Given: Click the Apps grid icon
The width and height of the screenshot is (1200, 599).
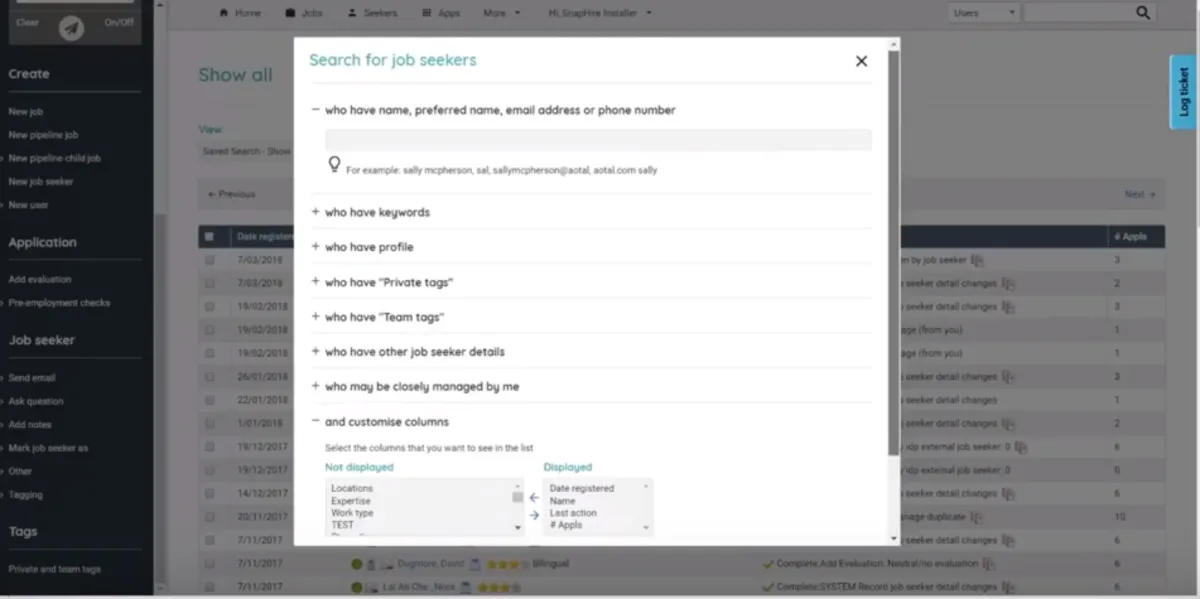Looking at the screenshot, I should click(427, 13).
